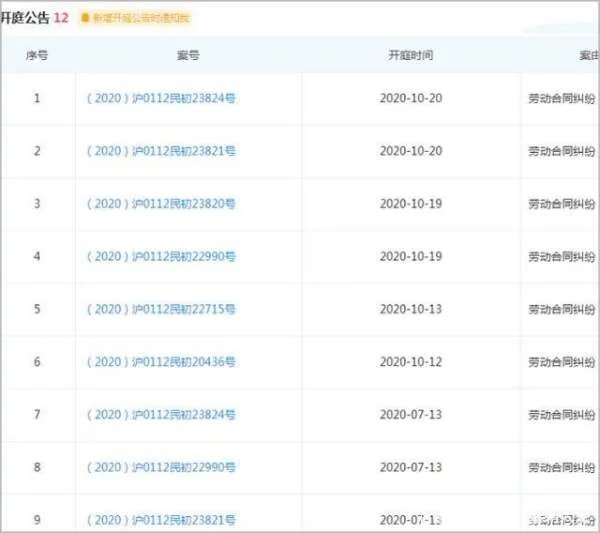Select serial number 3 cell
600x533 pixels.
coord(37,204)
